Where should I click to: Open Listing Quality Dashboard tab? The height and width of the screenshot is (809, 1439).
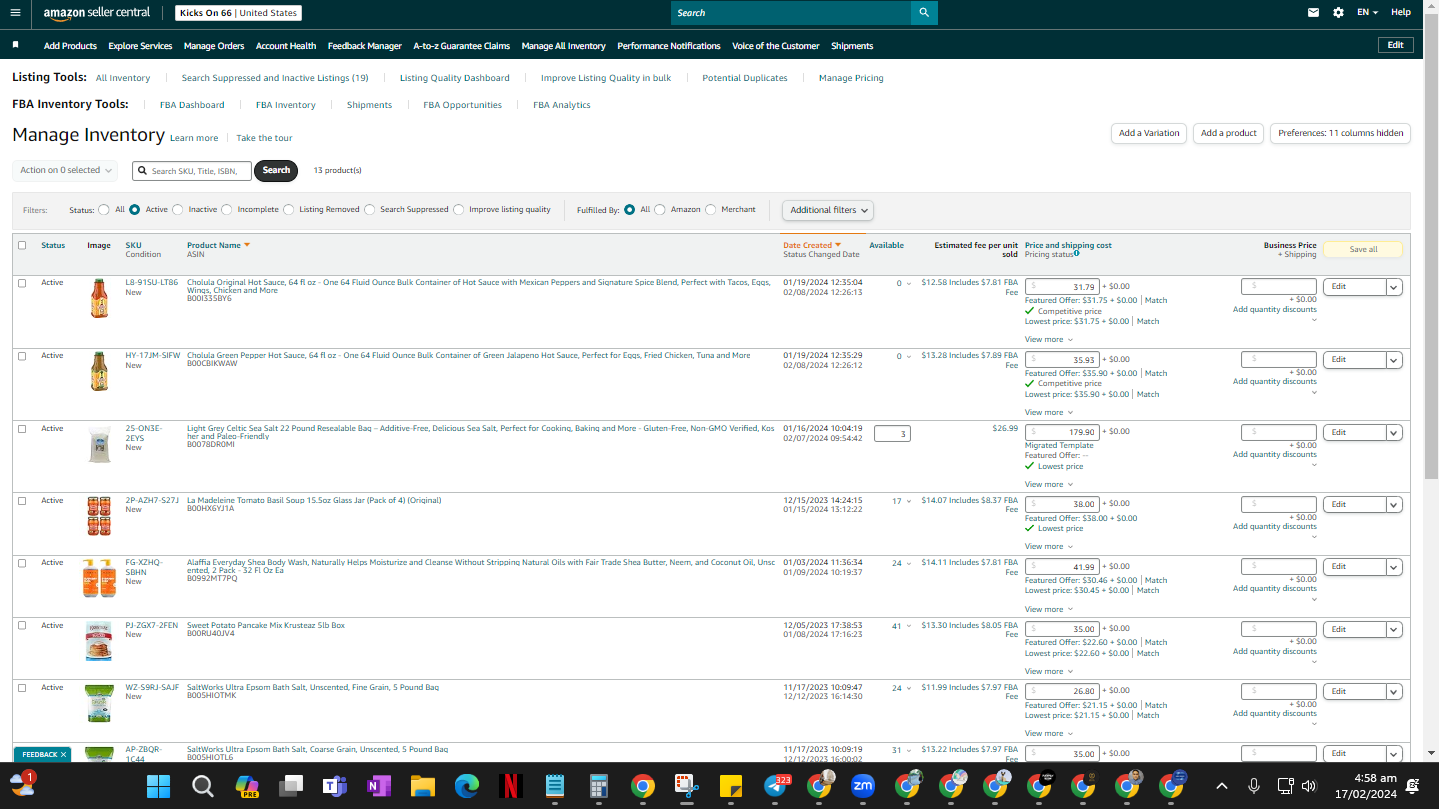coord(455,78)
